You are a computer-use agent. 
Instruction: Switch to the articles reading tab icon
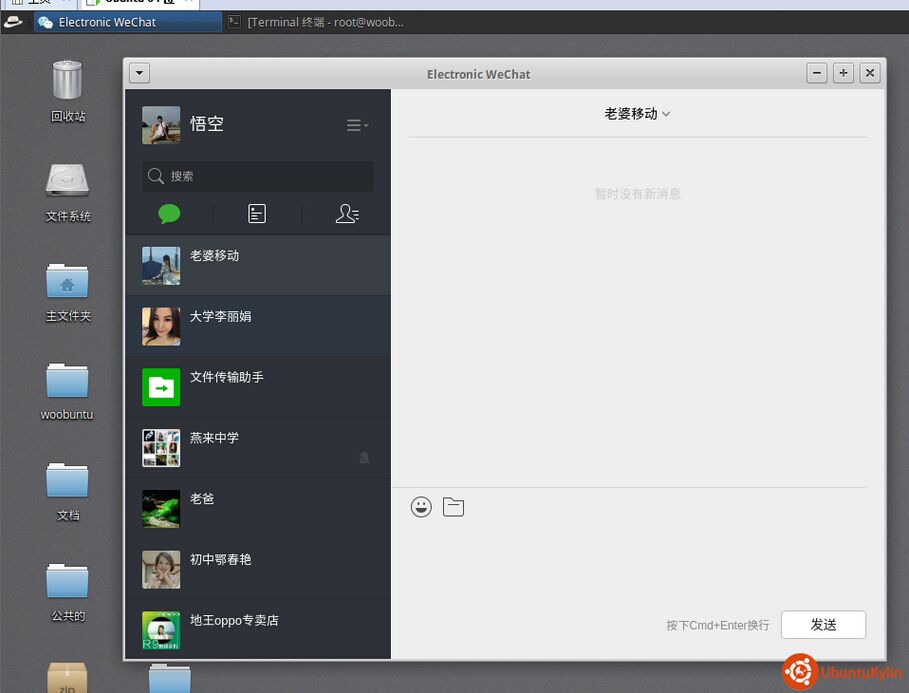pos(257,214)
